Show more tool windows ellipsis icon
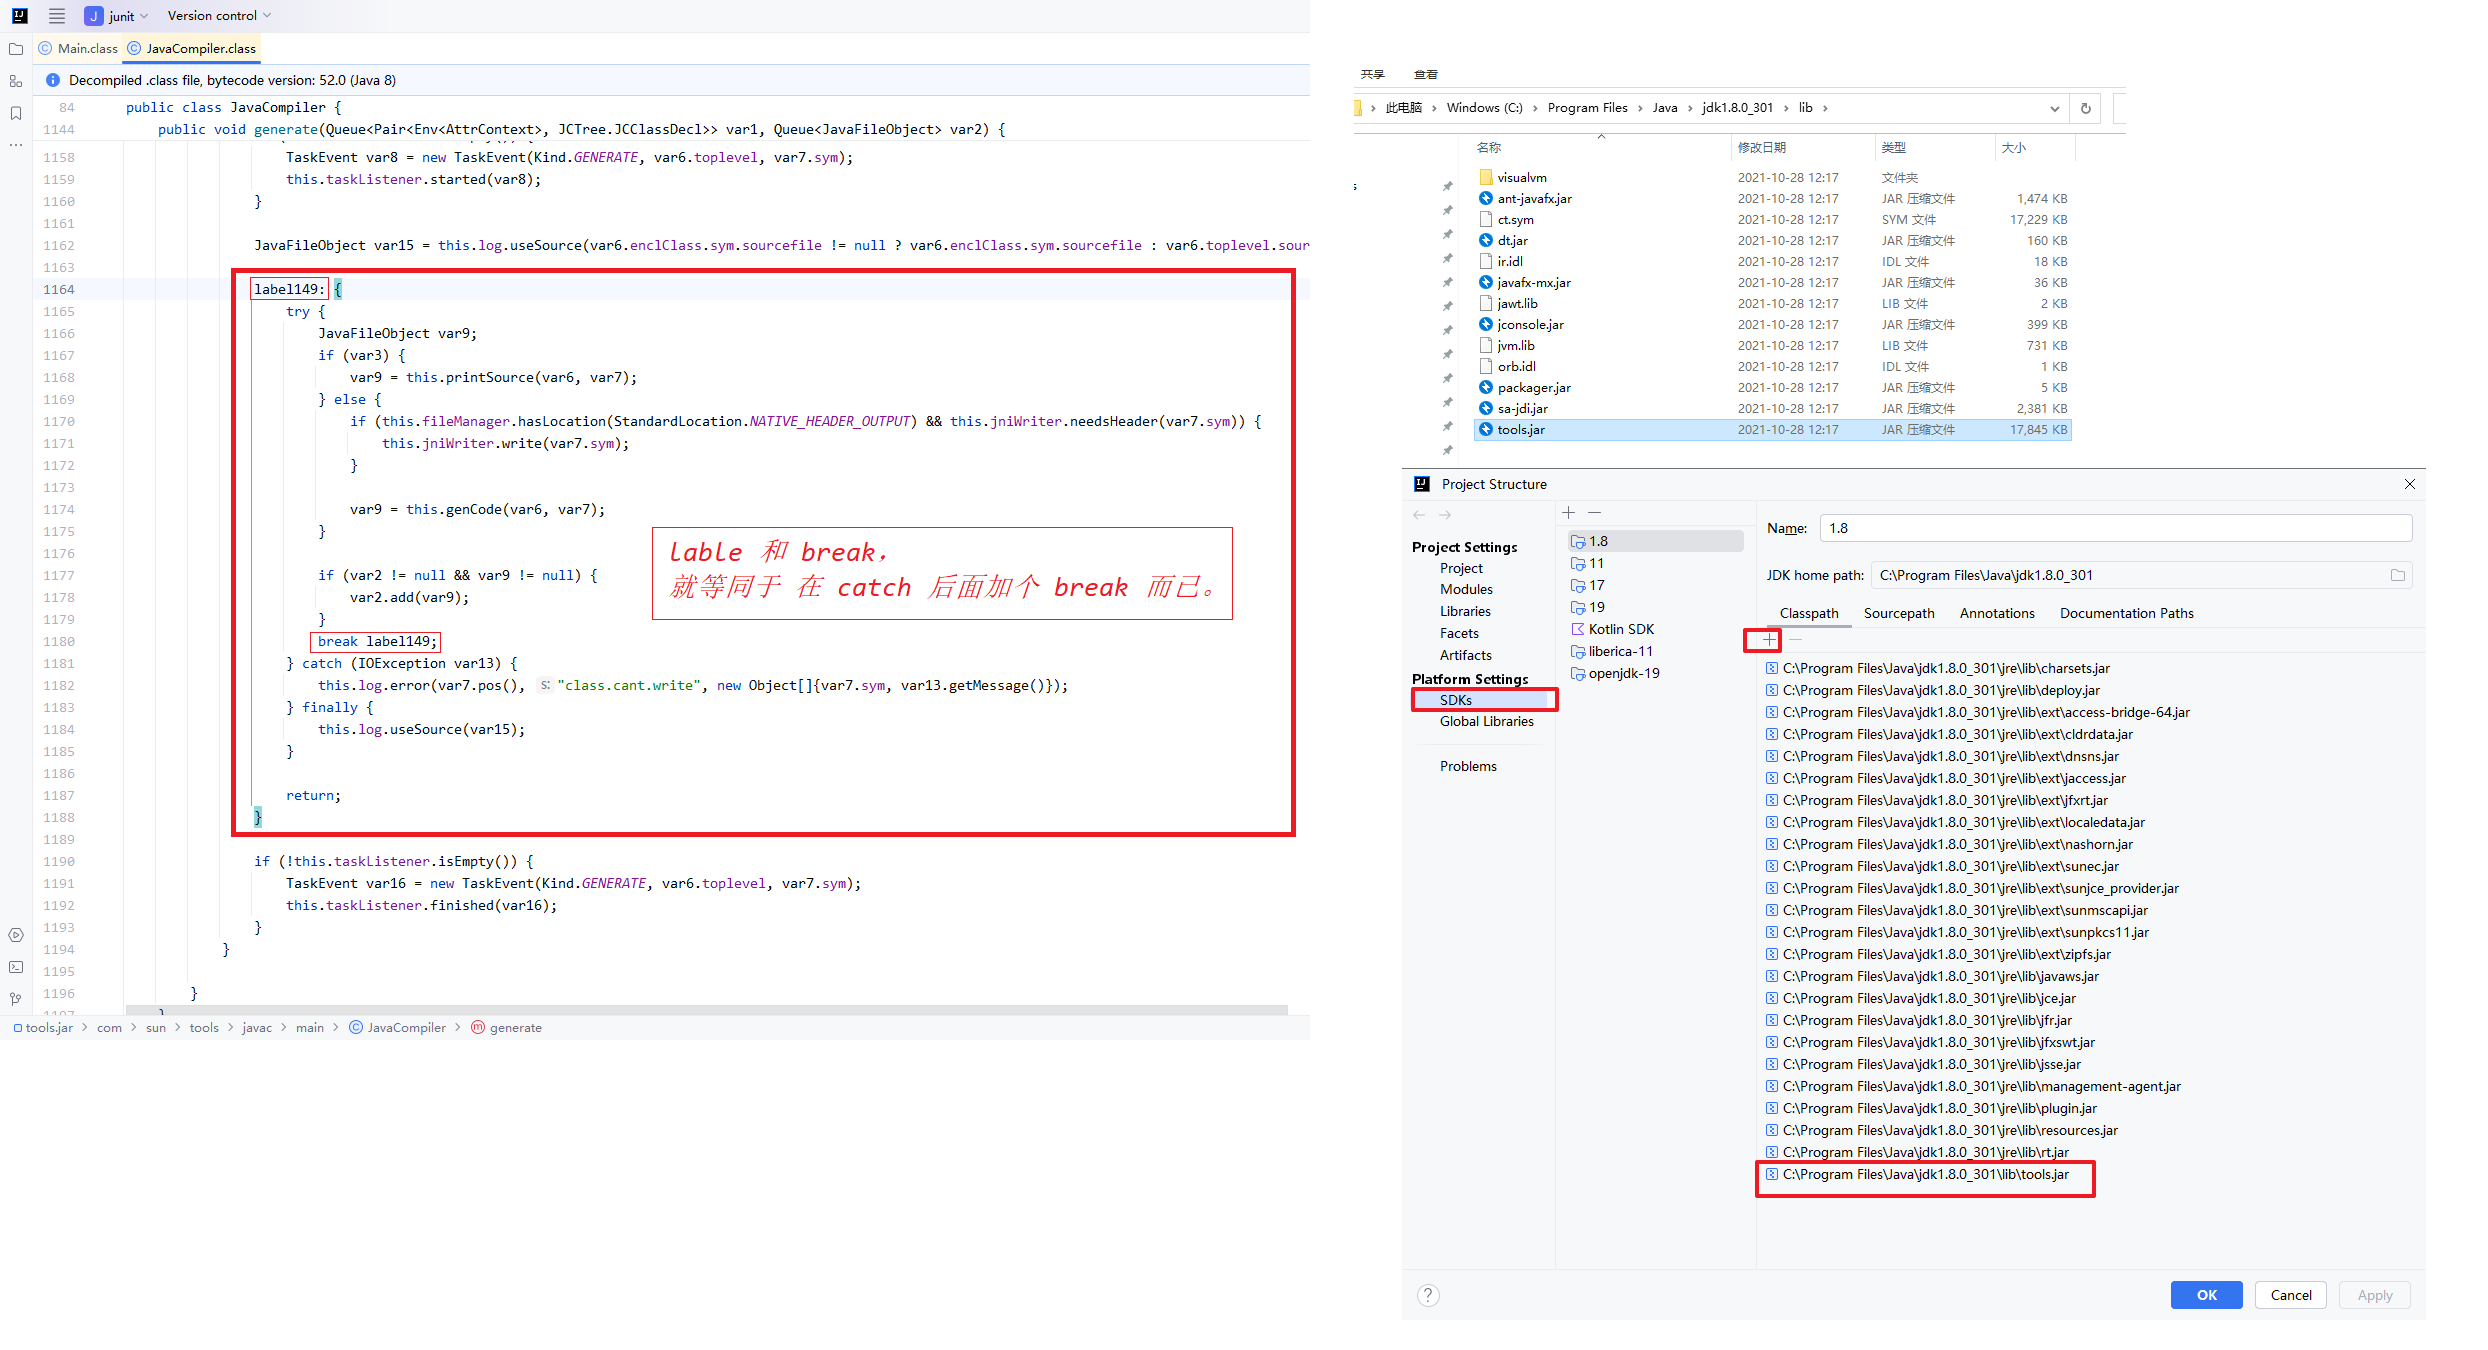The height and width of the screenshot is (1350, 2488). pos(16,145)
